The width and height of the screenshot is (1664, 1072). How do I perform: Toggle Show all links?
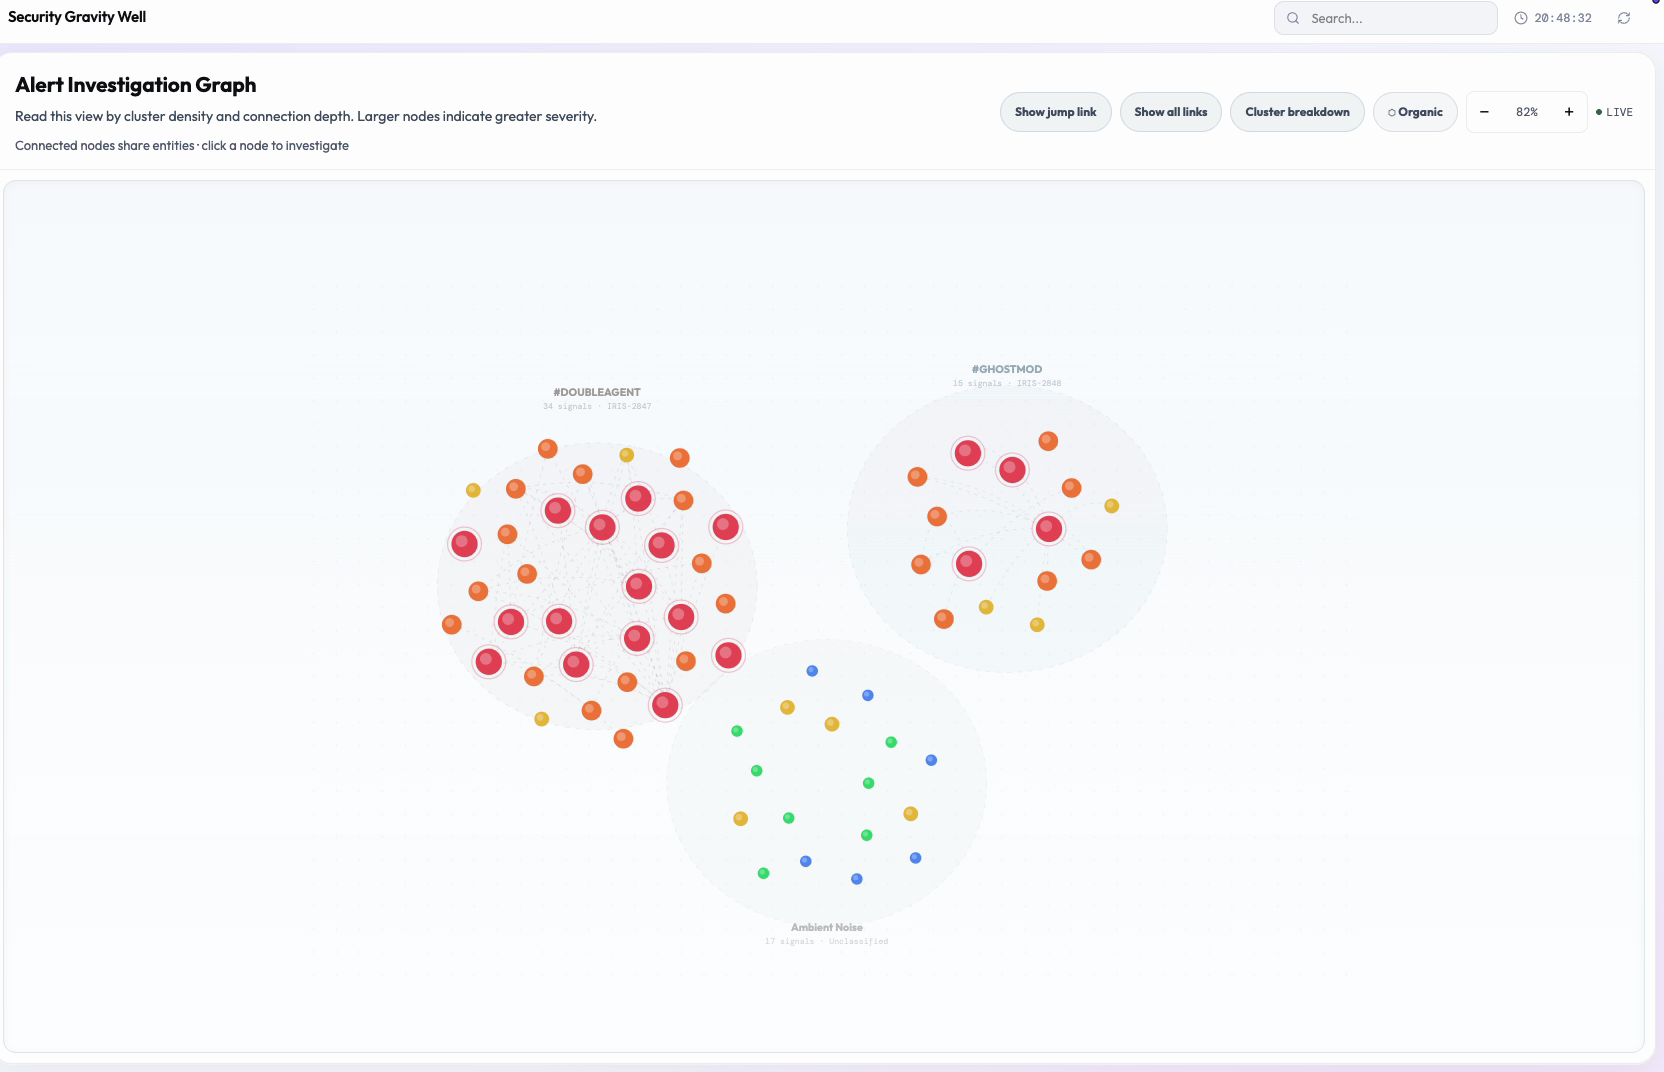[x=1170, y=112]
